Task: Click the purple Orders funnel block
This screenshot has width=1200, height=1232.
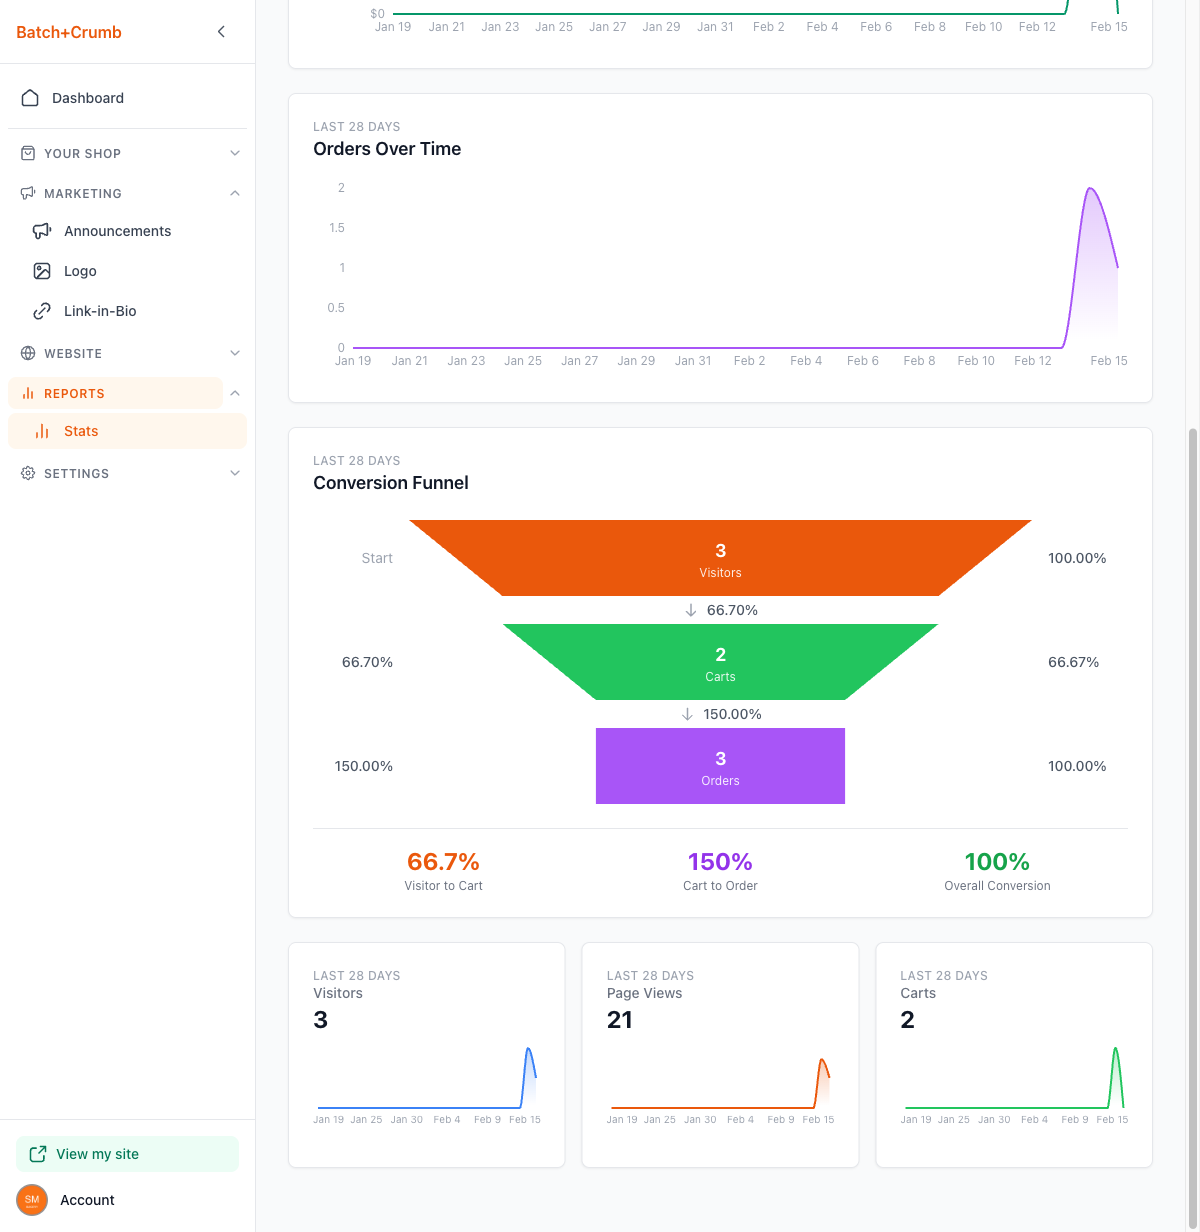Action: pos(720,766)
